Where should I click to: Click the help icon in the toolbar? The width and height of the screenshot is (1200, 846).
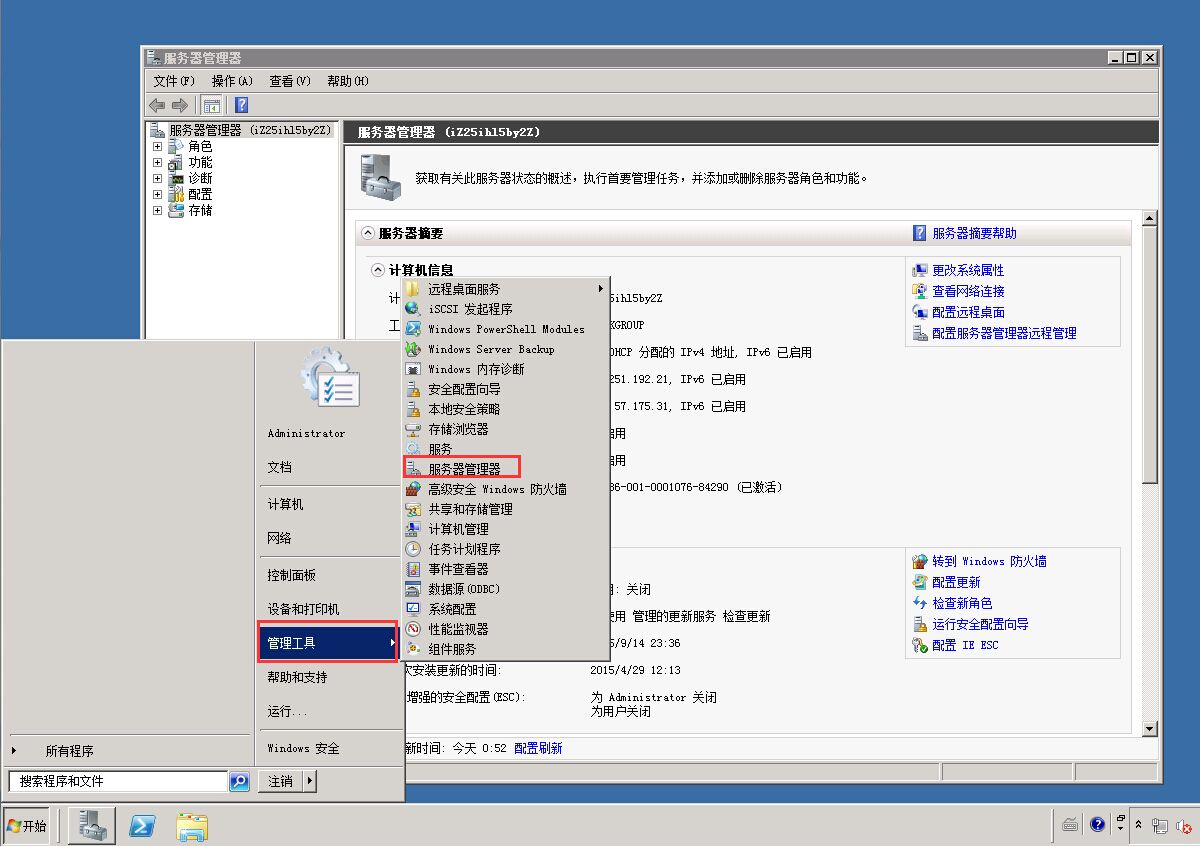point(241,105)
